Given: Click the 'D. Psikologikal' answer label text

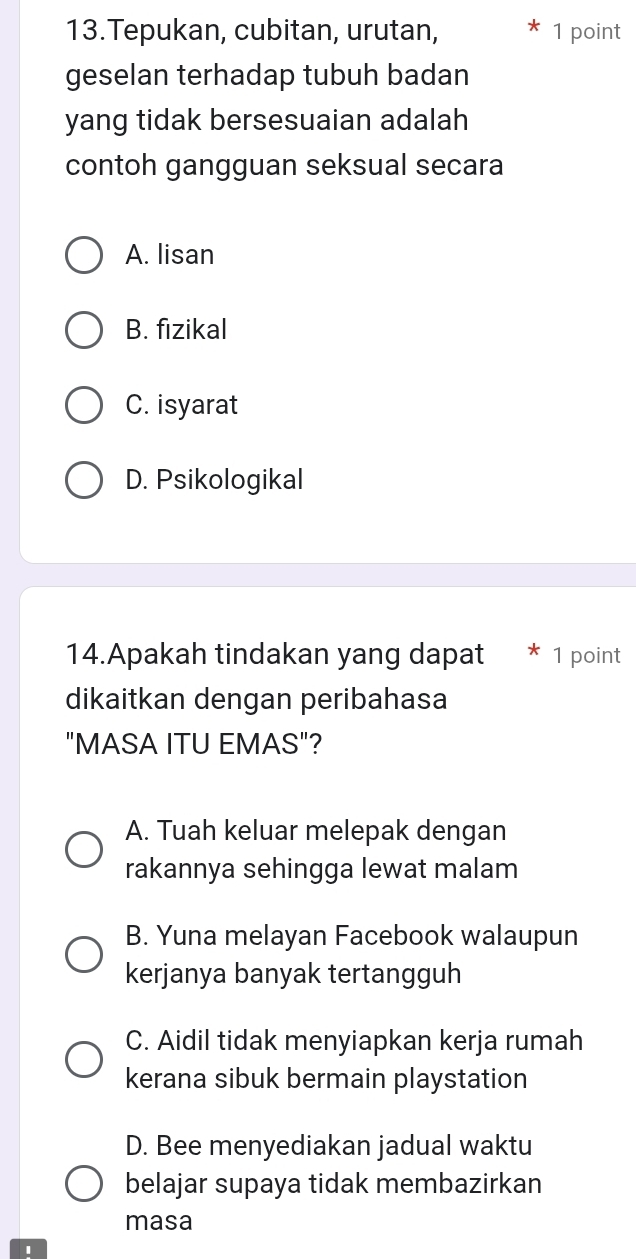Looking at the screenshot, I should point(214,480).
